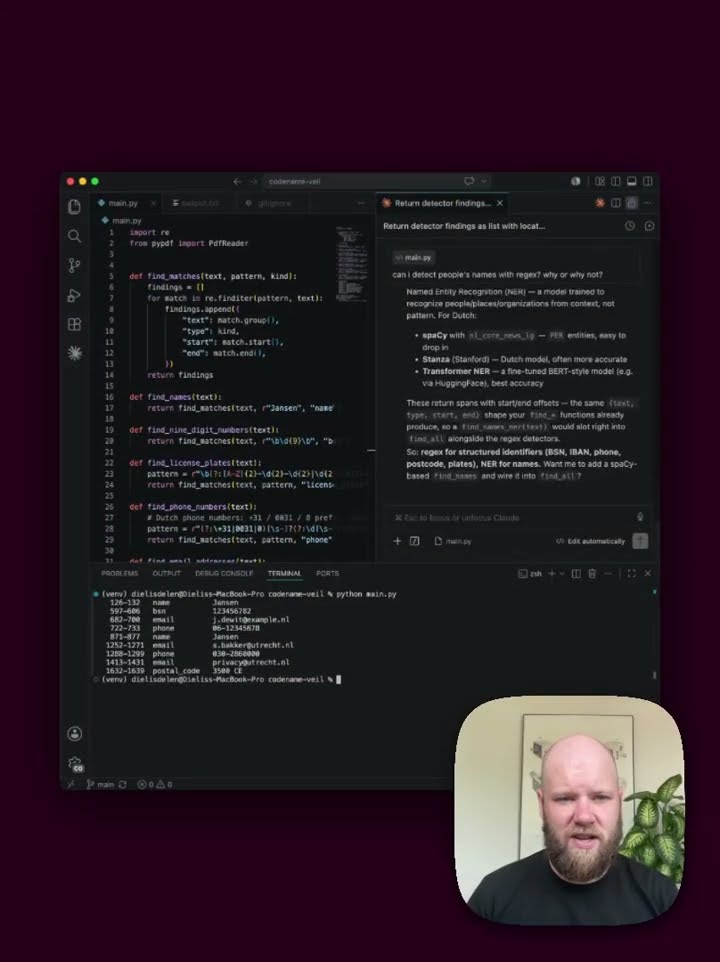Open the Source Control view

pos(74,265)
